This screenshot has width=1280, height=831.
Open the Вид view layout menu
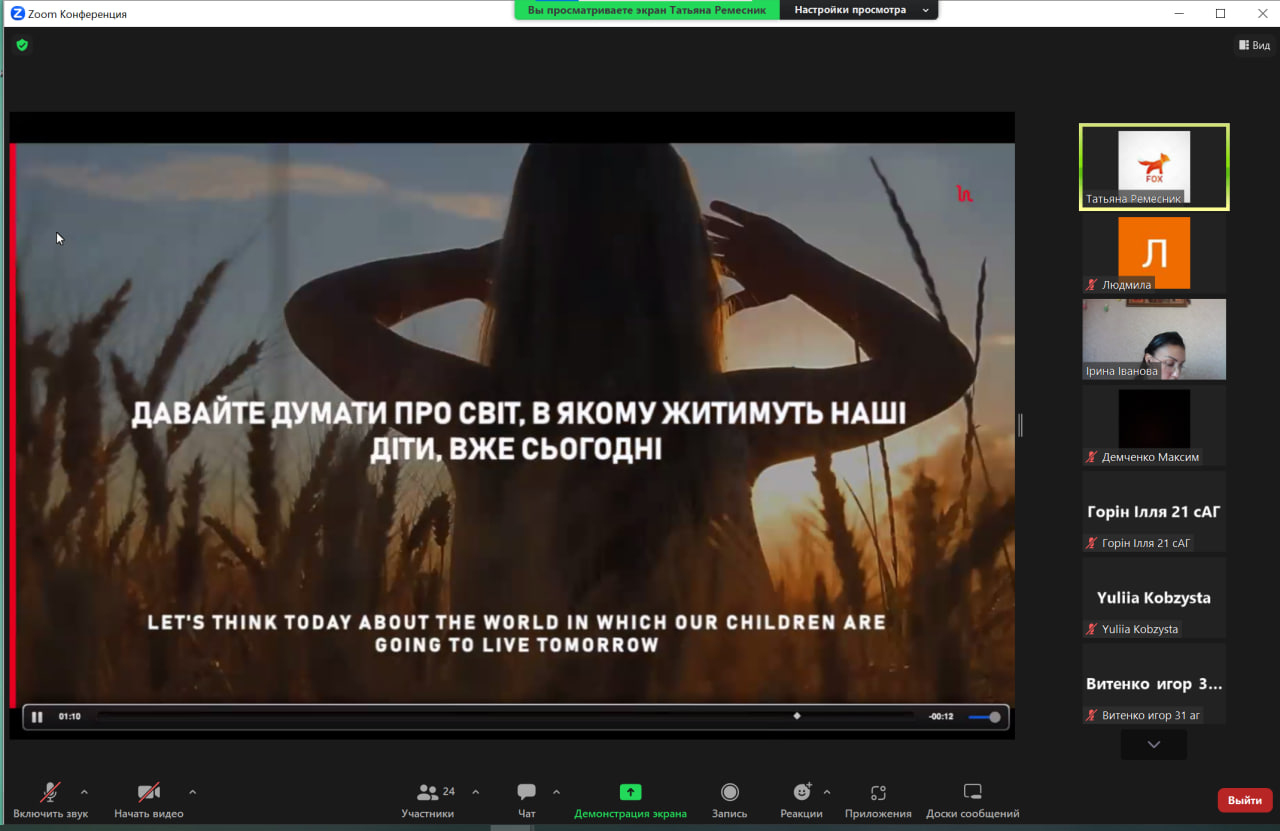tap(1254, 45)
